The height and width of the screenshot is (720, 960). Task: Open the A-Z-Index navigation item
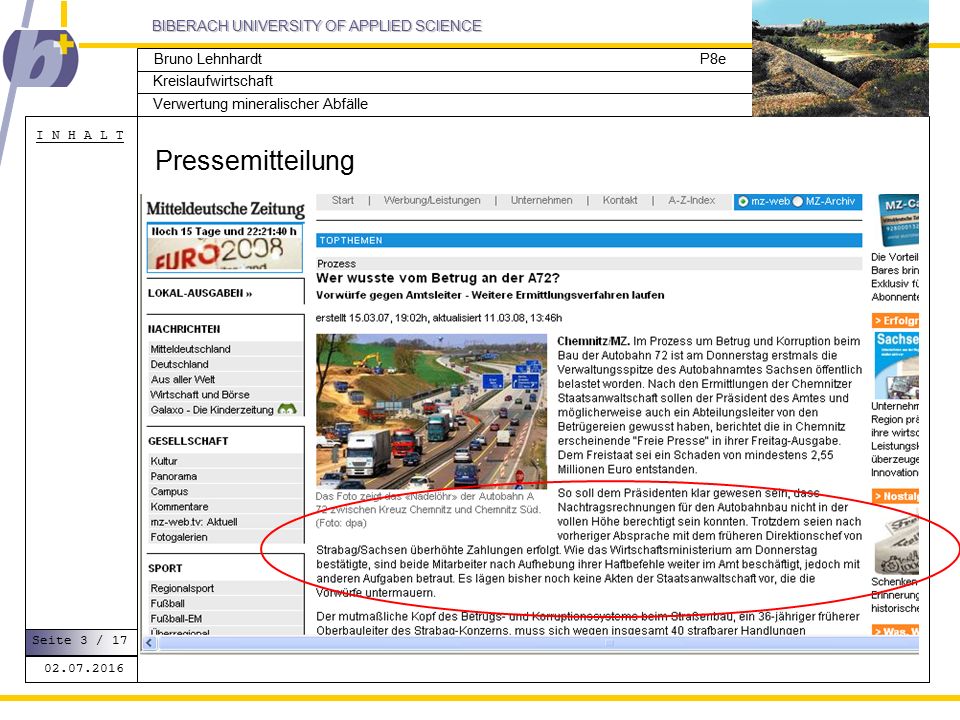[691, 200]
